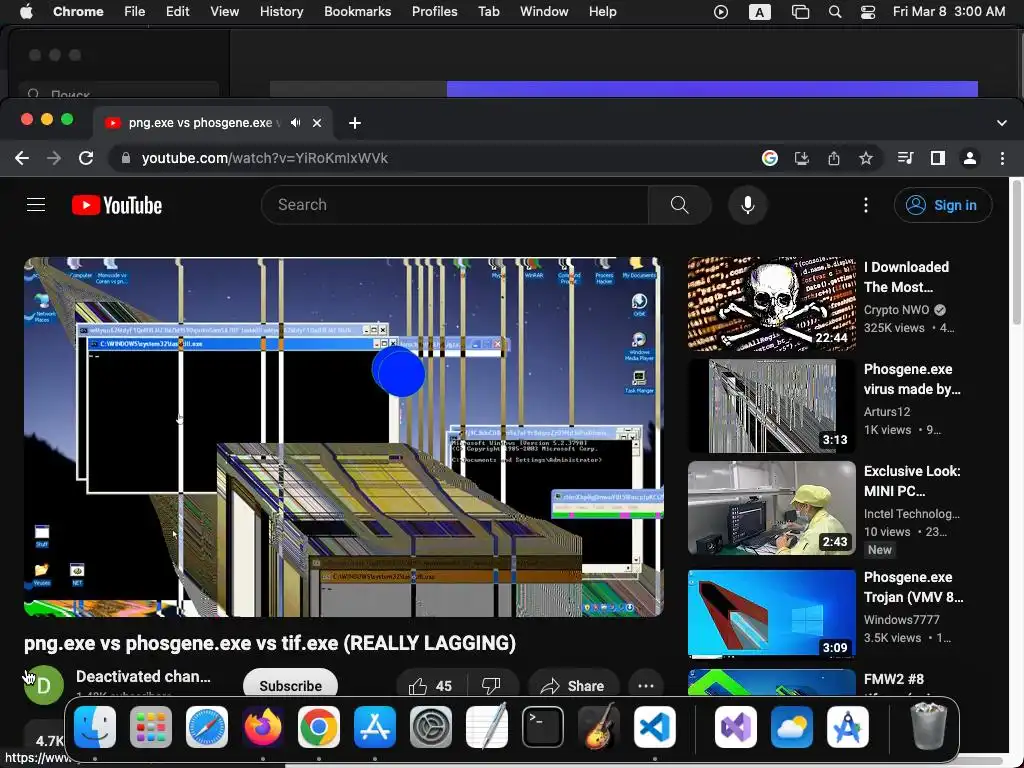The height and width of the screenshot is (768, 1024).
Task: Mute the tab via speaker icon
Action: [x=296, y=123]
